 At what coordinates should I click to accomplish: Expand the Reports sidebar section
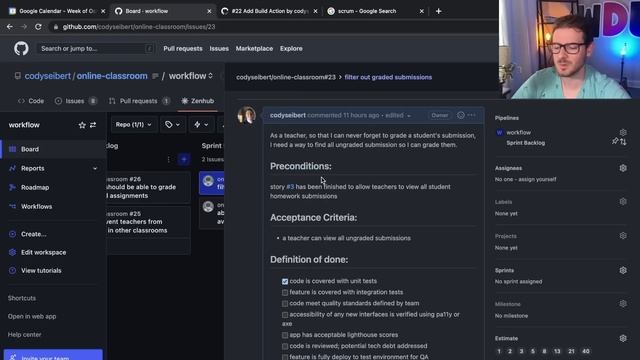(x=95, y=169)
